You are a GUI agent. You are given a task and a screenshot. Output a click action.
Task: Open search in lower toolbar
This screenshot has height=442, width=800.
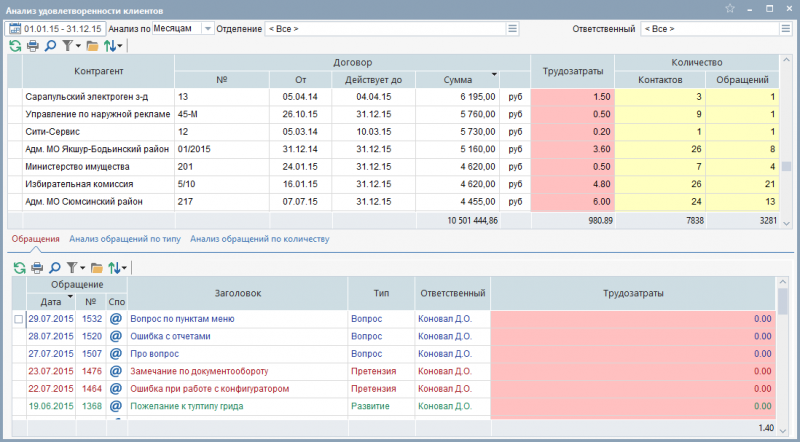tap(55, 267)
